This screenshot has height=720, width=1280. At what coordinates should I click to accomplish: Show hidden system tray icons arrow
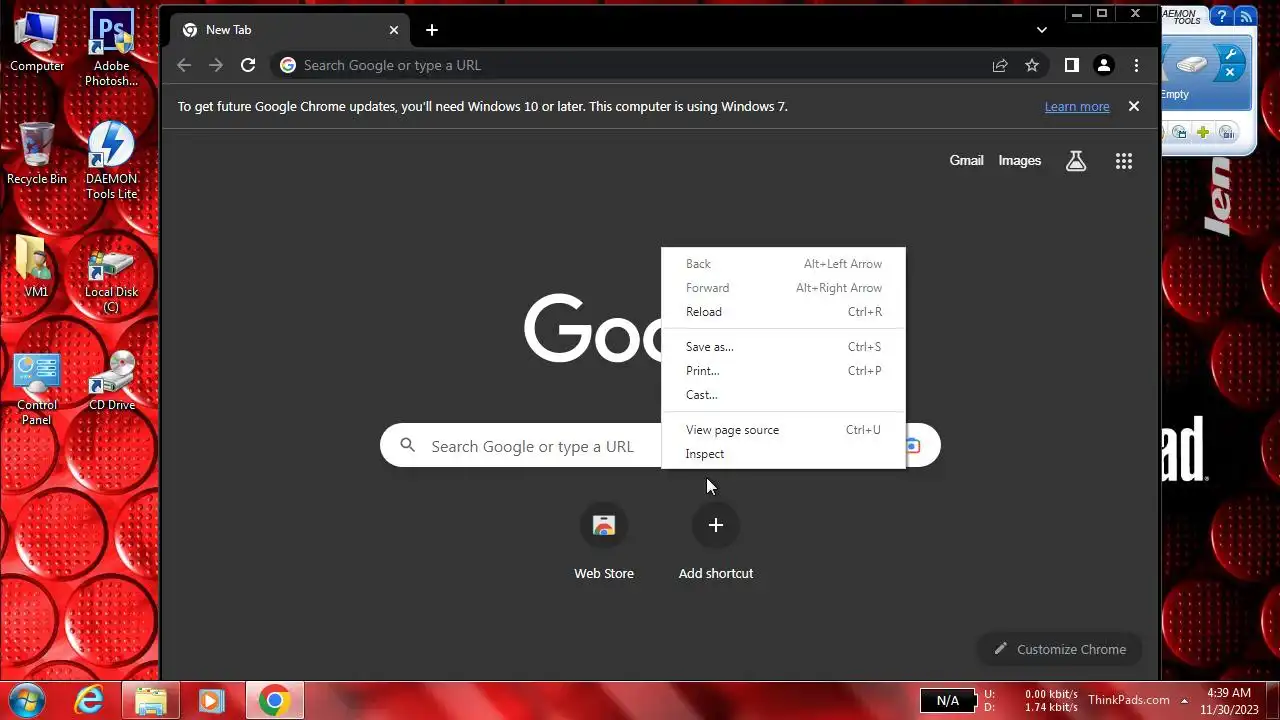pos(1184,701)
